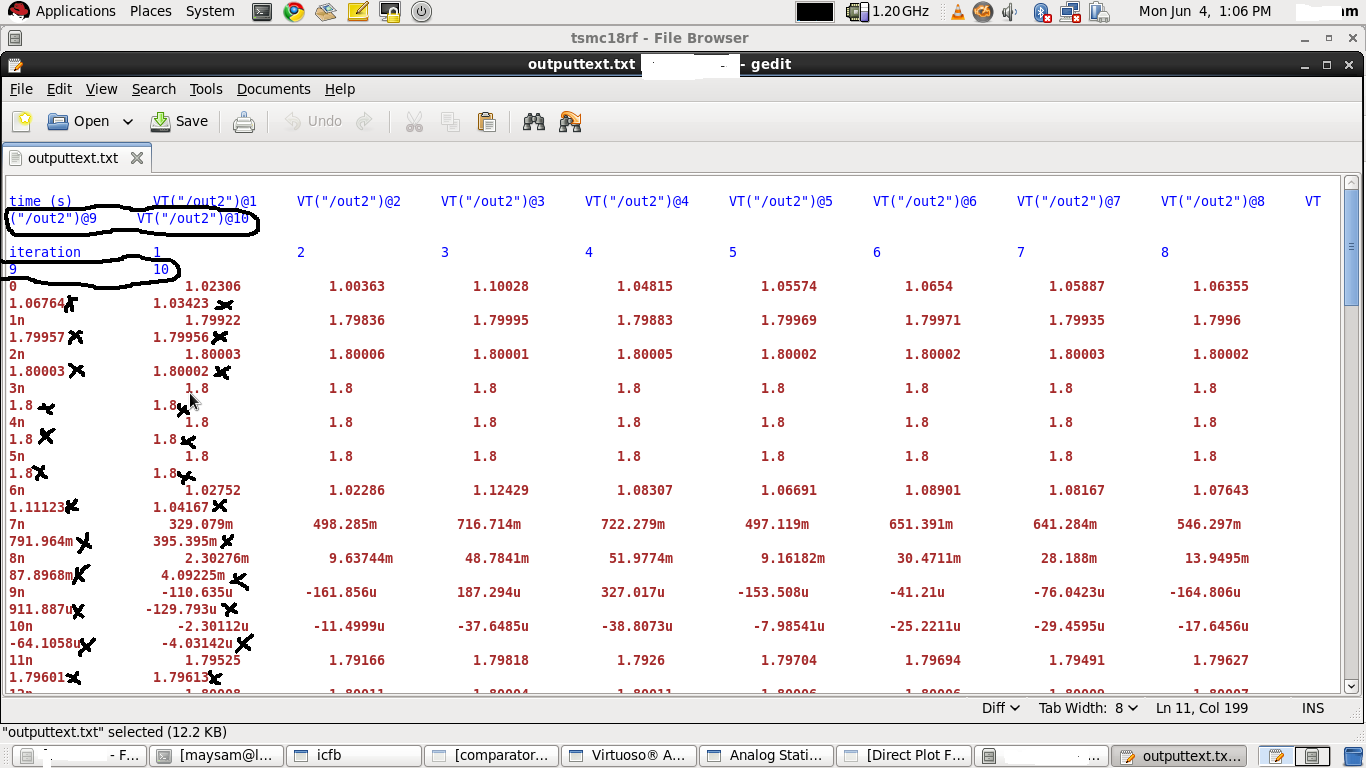Open the Diff syntax highlighting dropdown
This screenshot has height=768, width=1366.
coord(1000,708)
